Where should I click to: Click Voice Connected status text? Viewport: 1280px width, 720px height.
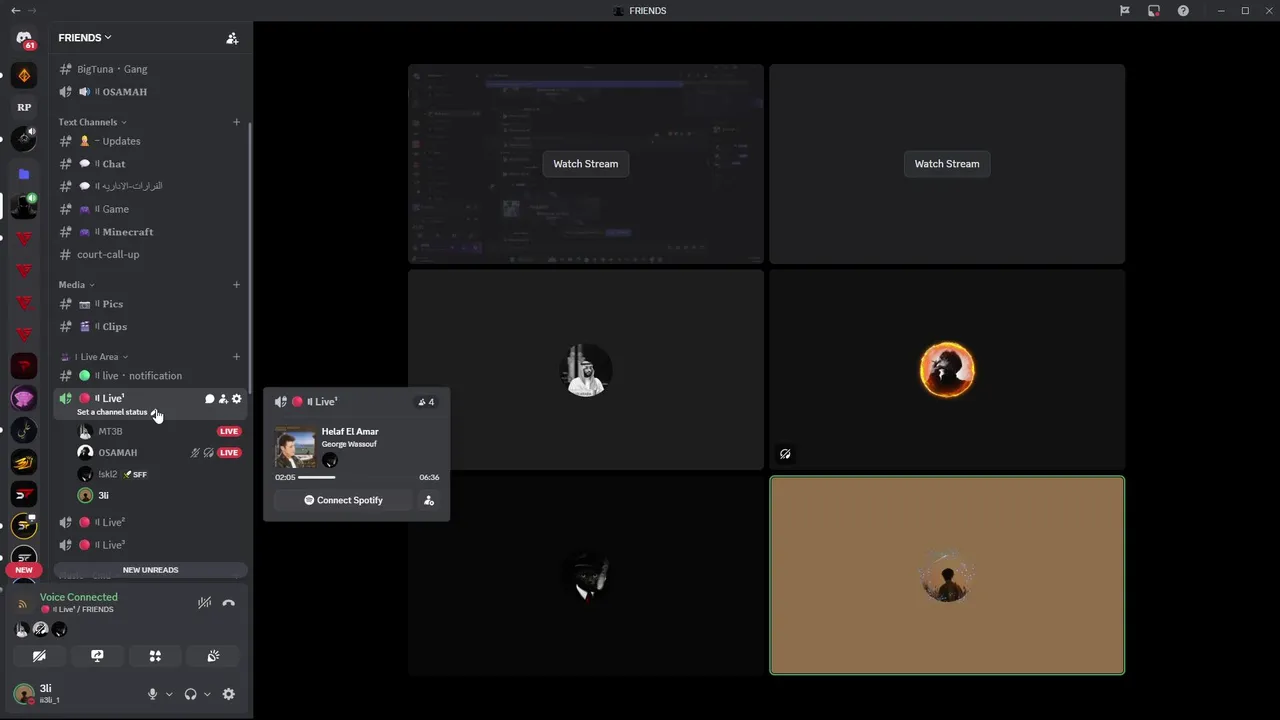click(x=79, y=597)
